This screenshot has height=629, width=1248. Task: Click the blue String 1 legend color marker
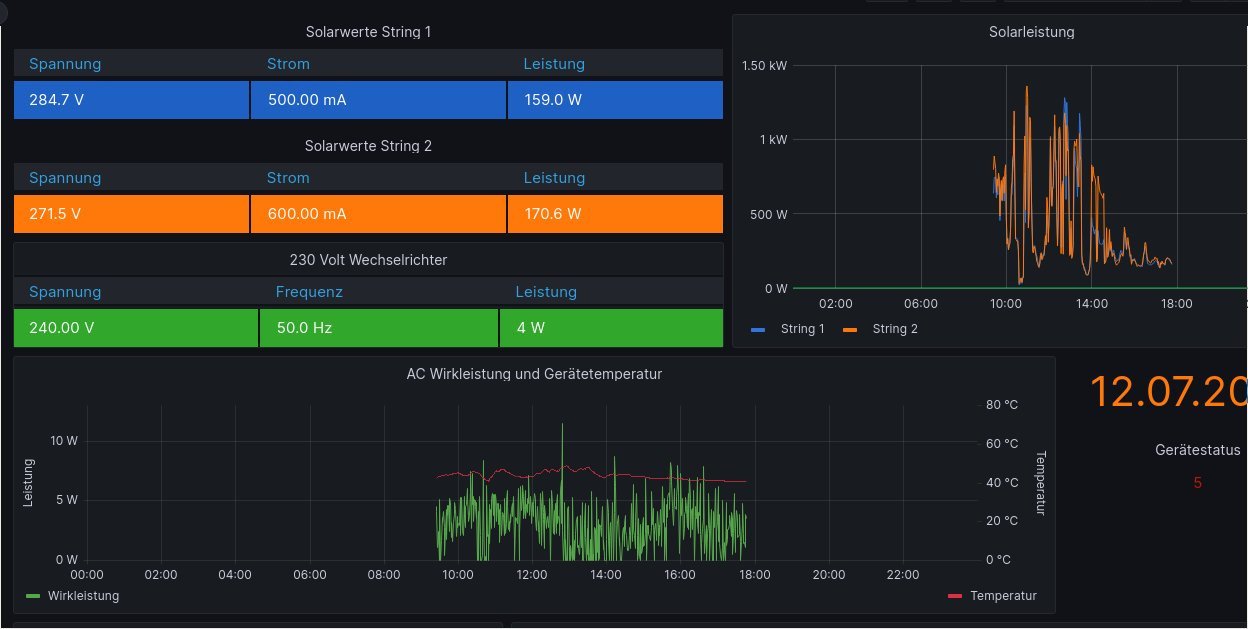tap(758, 329)
